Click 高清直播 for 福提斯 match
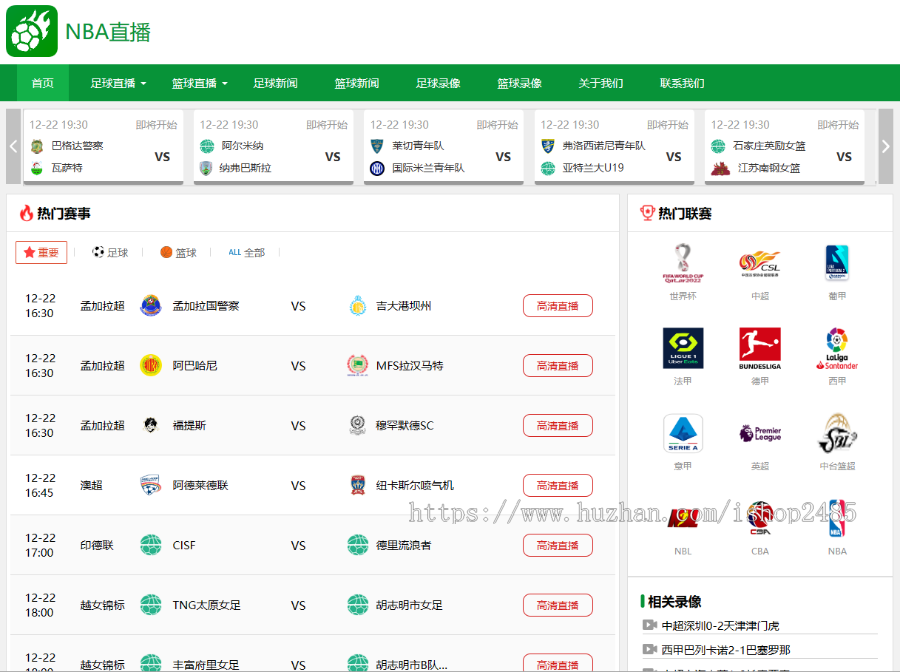The width and height of the screenshot is (900, 672). (x=557, y=425)
